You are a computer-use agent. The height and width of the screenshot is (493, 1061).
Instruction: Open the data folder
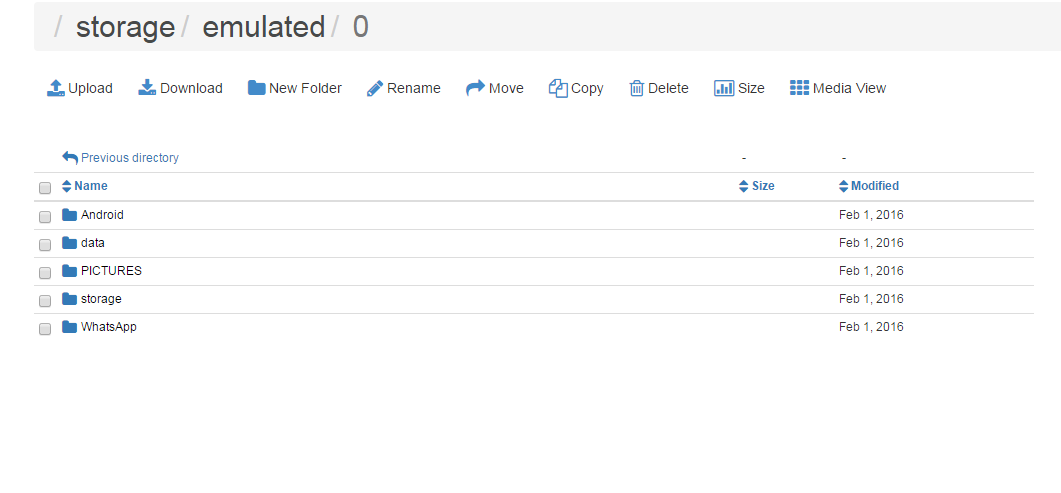click(93, 243)
